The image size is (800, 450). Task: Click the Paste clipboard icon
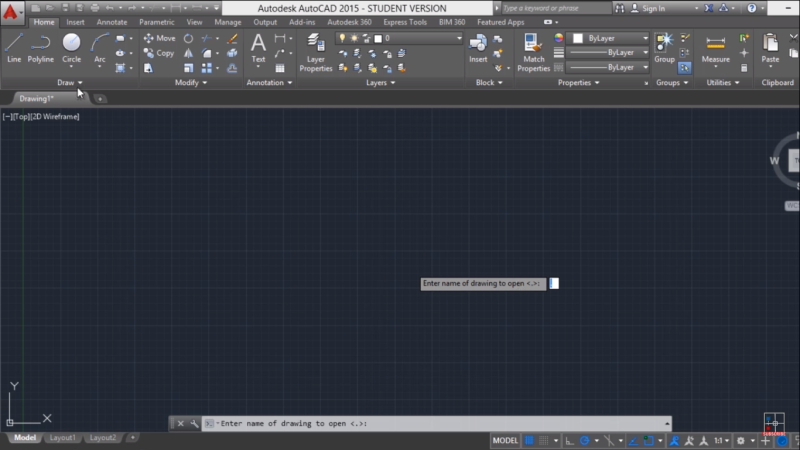point(770,48)
